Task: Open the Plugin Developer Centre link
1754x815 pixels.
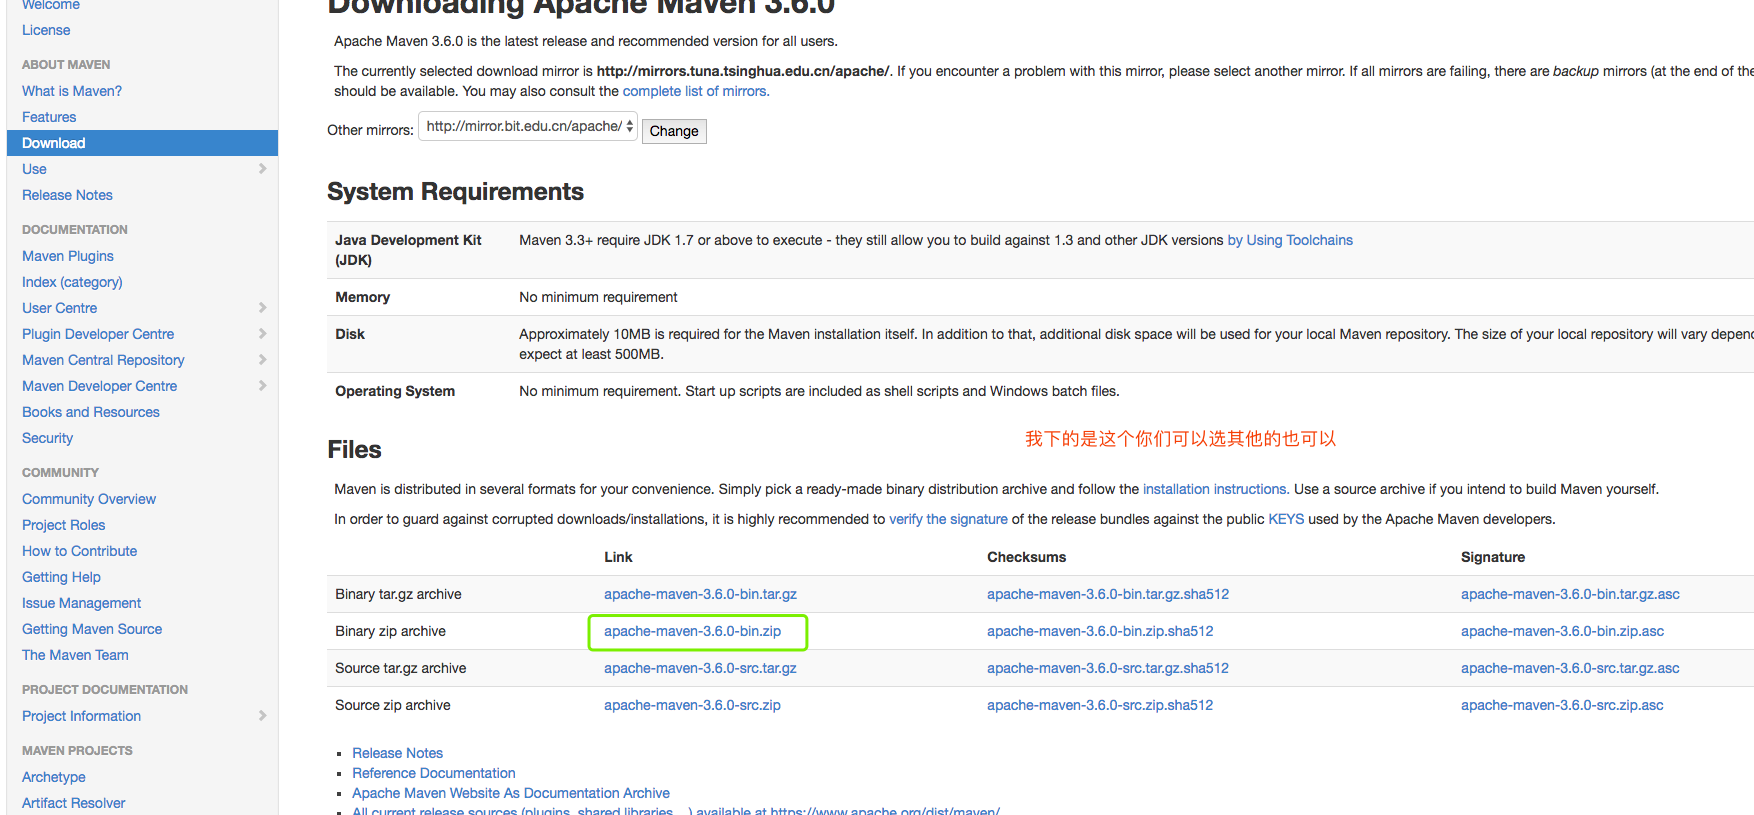Action: point(98,334)
